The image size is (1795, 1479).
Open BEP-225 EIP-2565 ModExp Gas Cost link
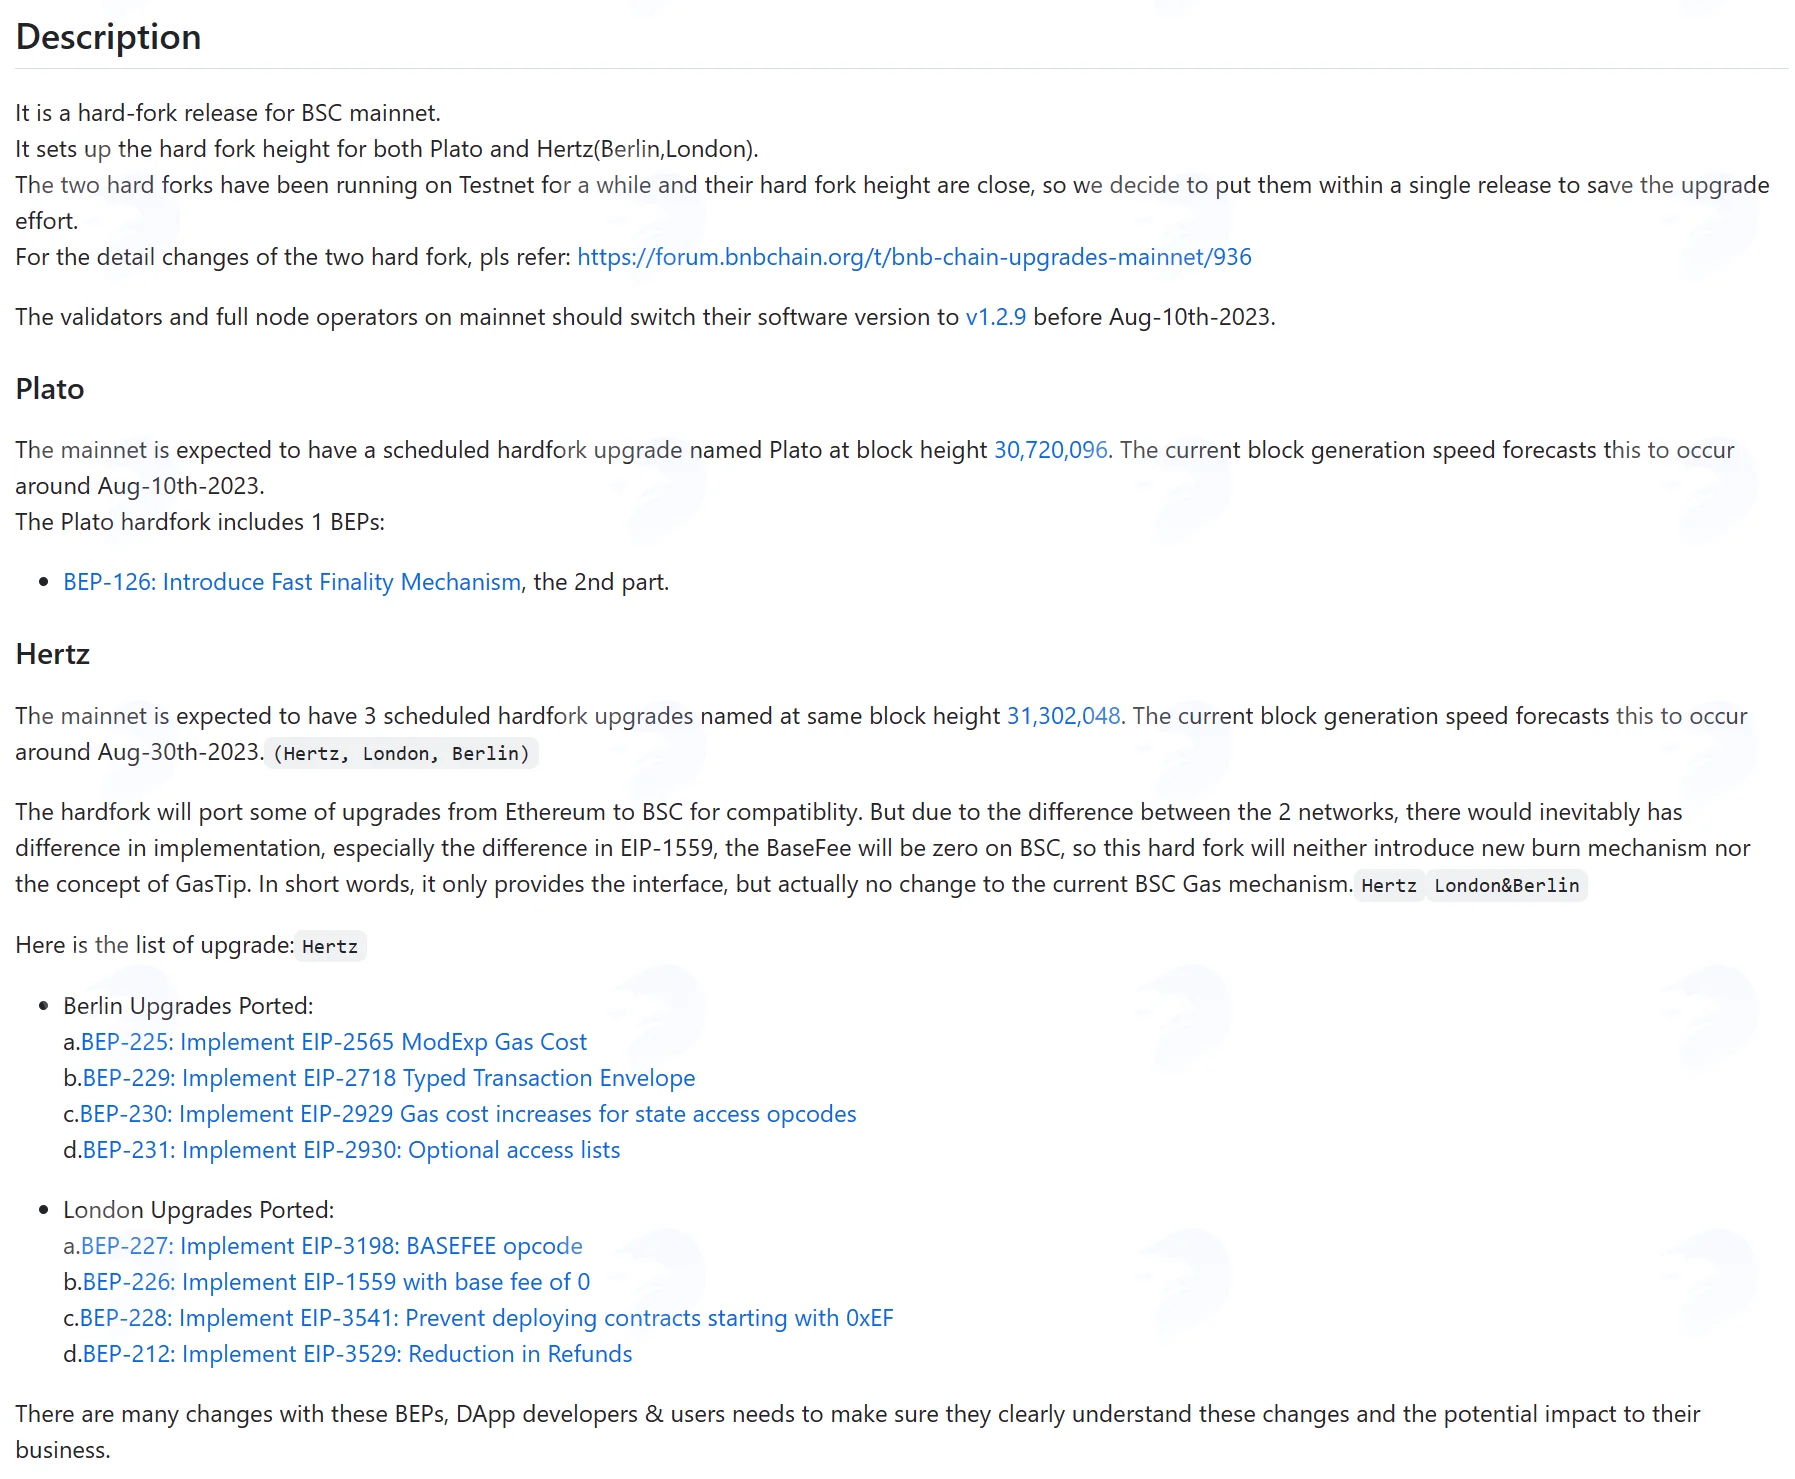click(x=333, y=1042)
